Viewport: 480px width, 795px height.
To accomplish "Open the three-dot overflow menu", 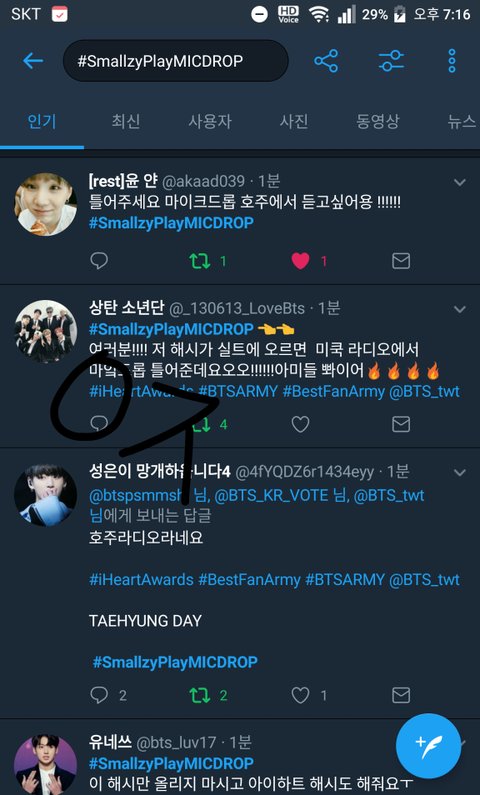I will tap(452, 61).
